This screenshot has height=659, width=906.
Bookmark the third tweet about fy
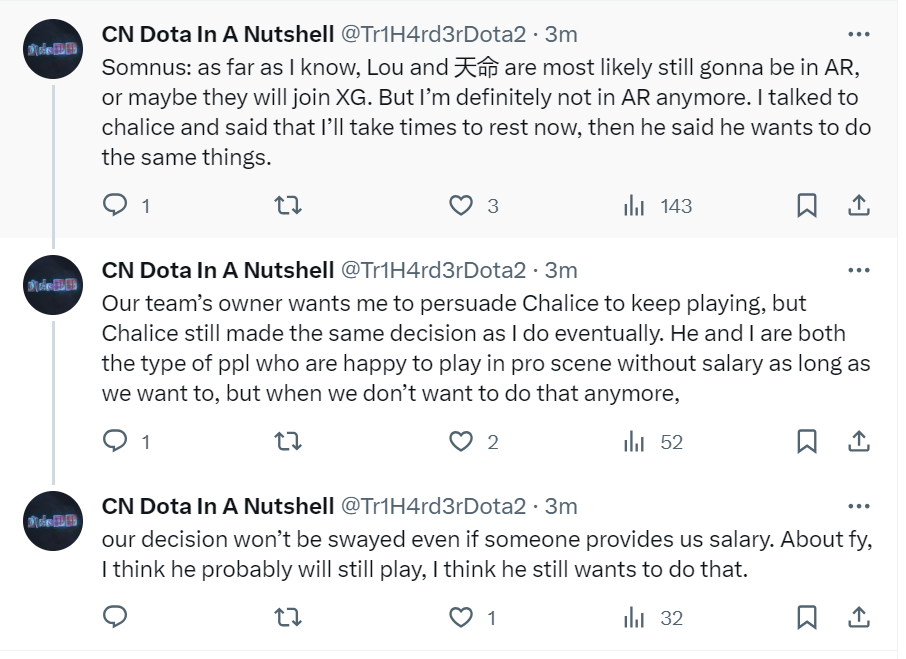click(x=807, y=618)
